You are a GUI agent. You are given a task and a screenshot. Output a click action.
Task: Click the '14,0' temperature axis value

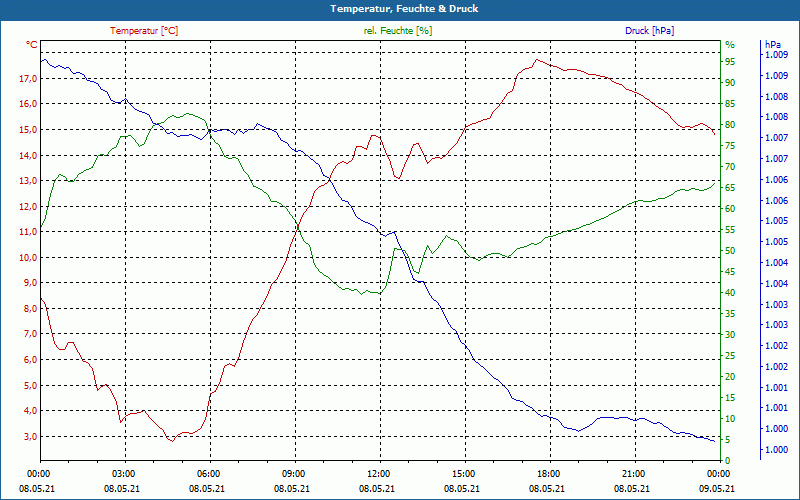tap(28, 156)
